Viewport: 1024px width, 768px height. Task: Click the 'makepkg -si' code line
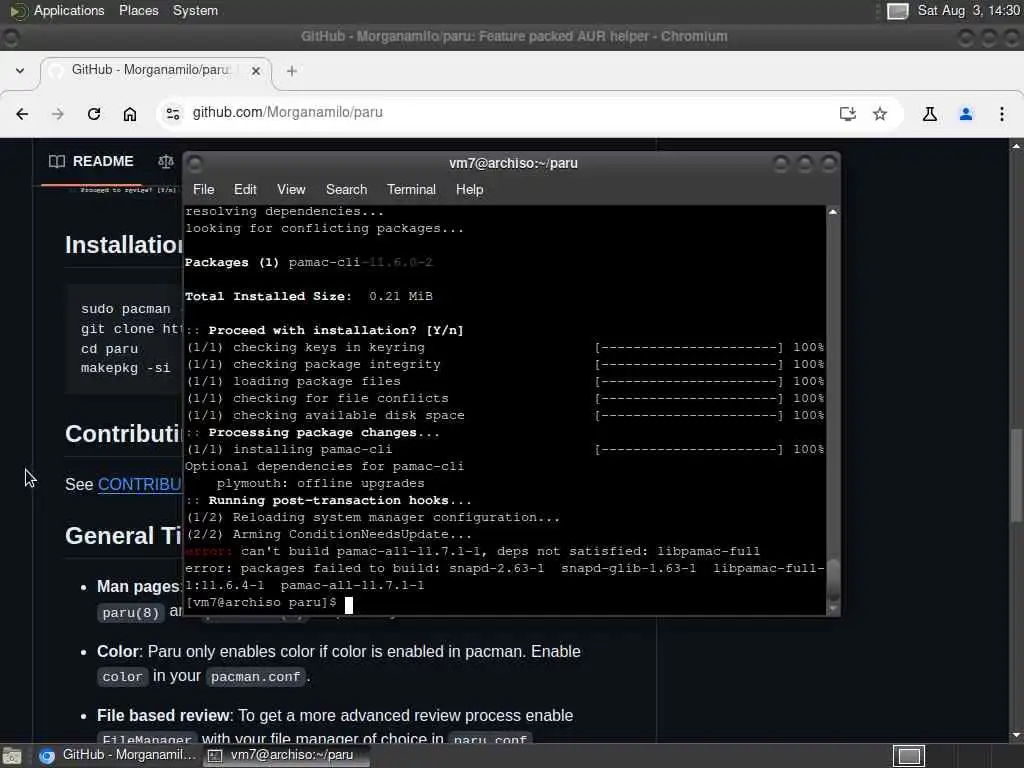pos(125,368)
